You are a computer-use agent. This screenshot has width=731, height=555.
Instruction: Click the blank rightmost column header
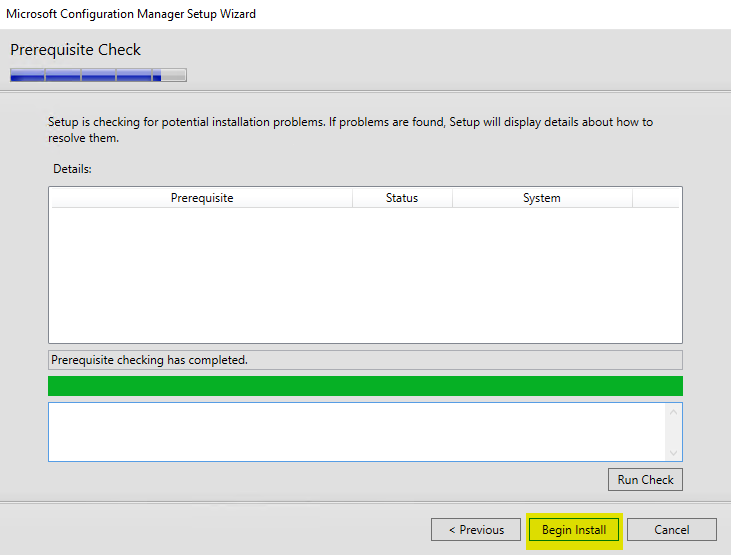click(656, 198)
